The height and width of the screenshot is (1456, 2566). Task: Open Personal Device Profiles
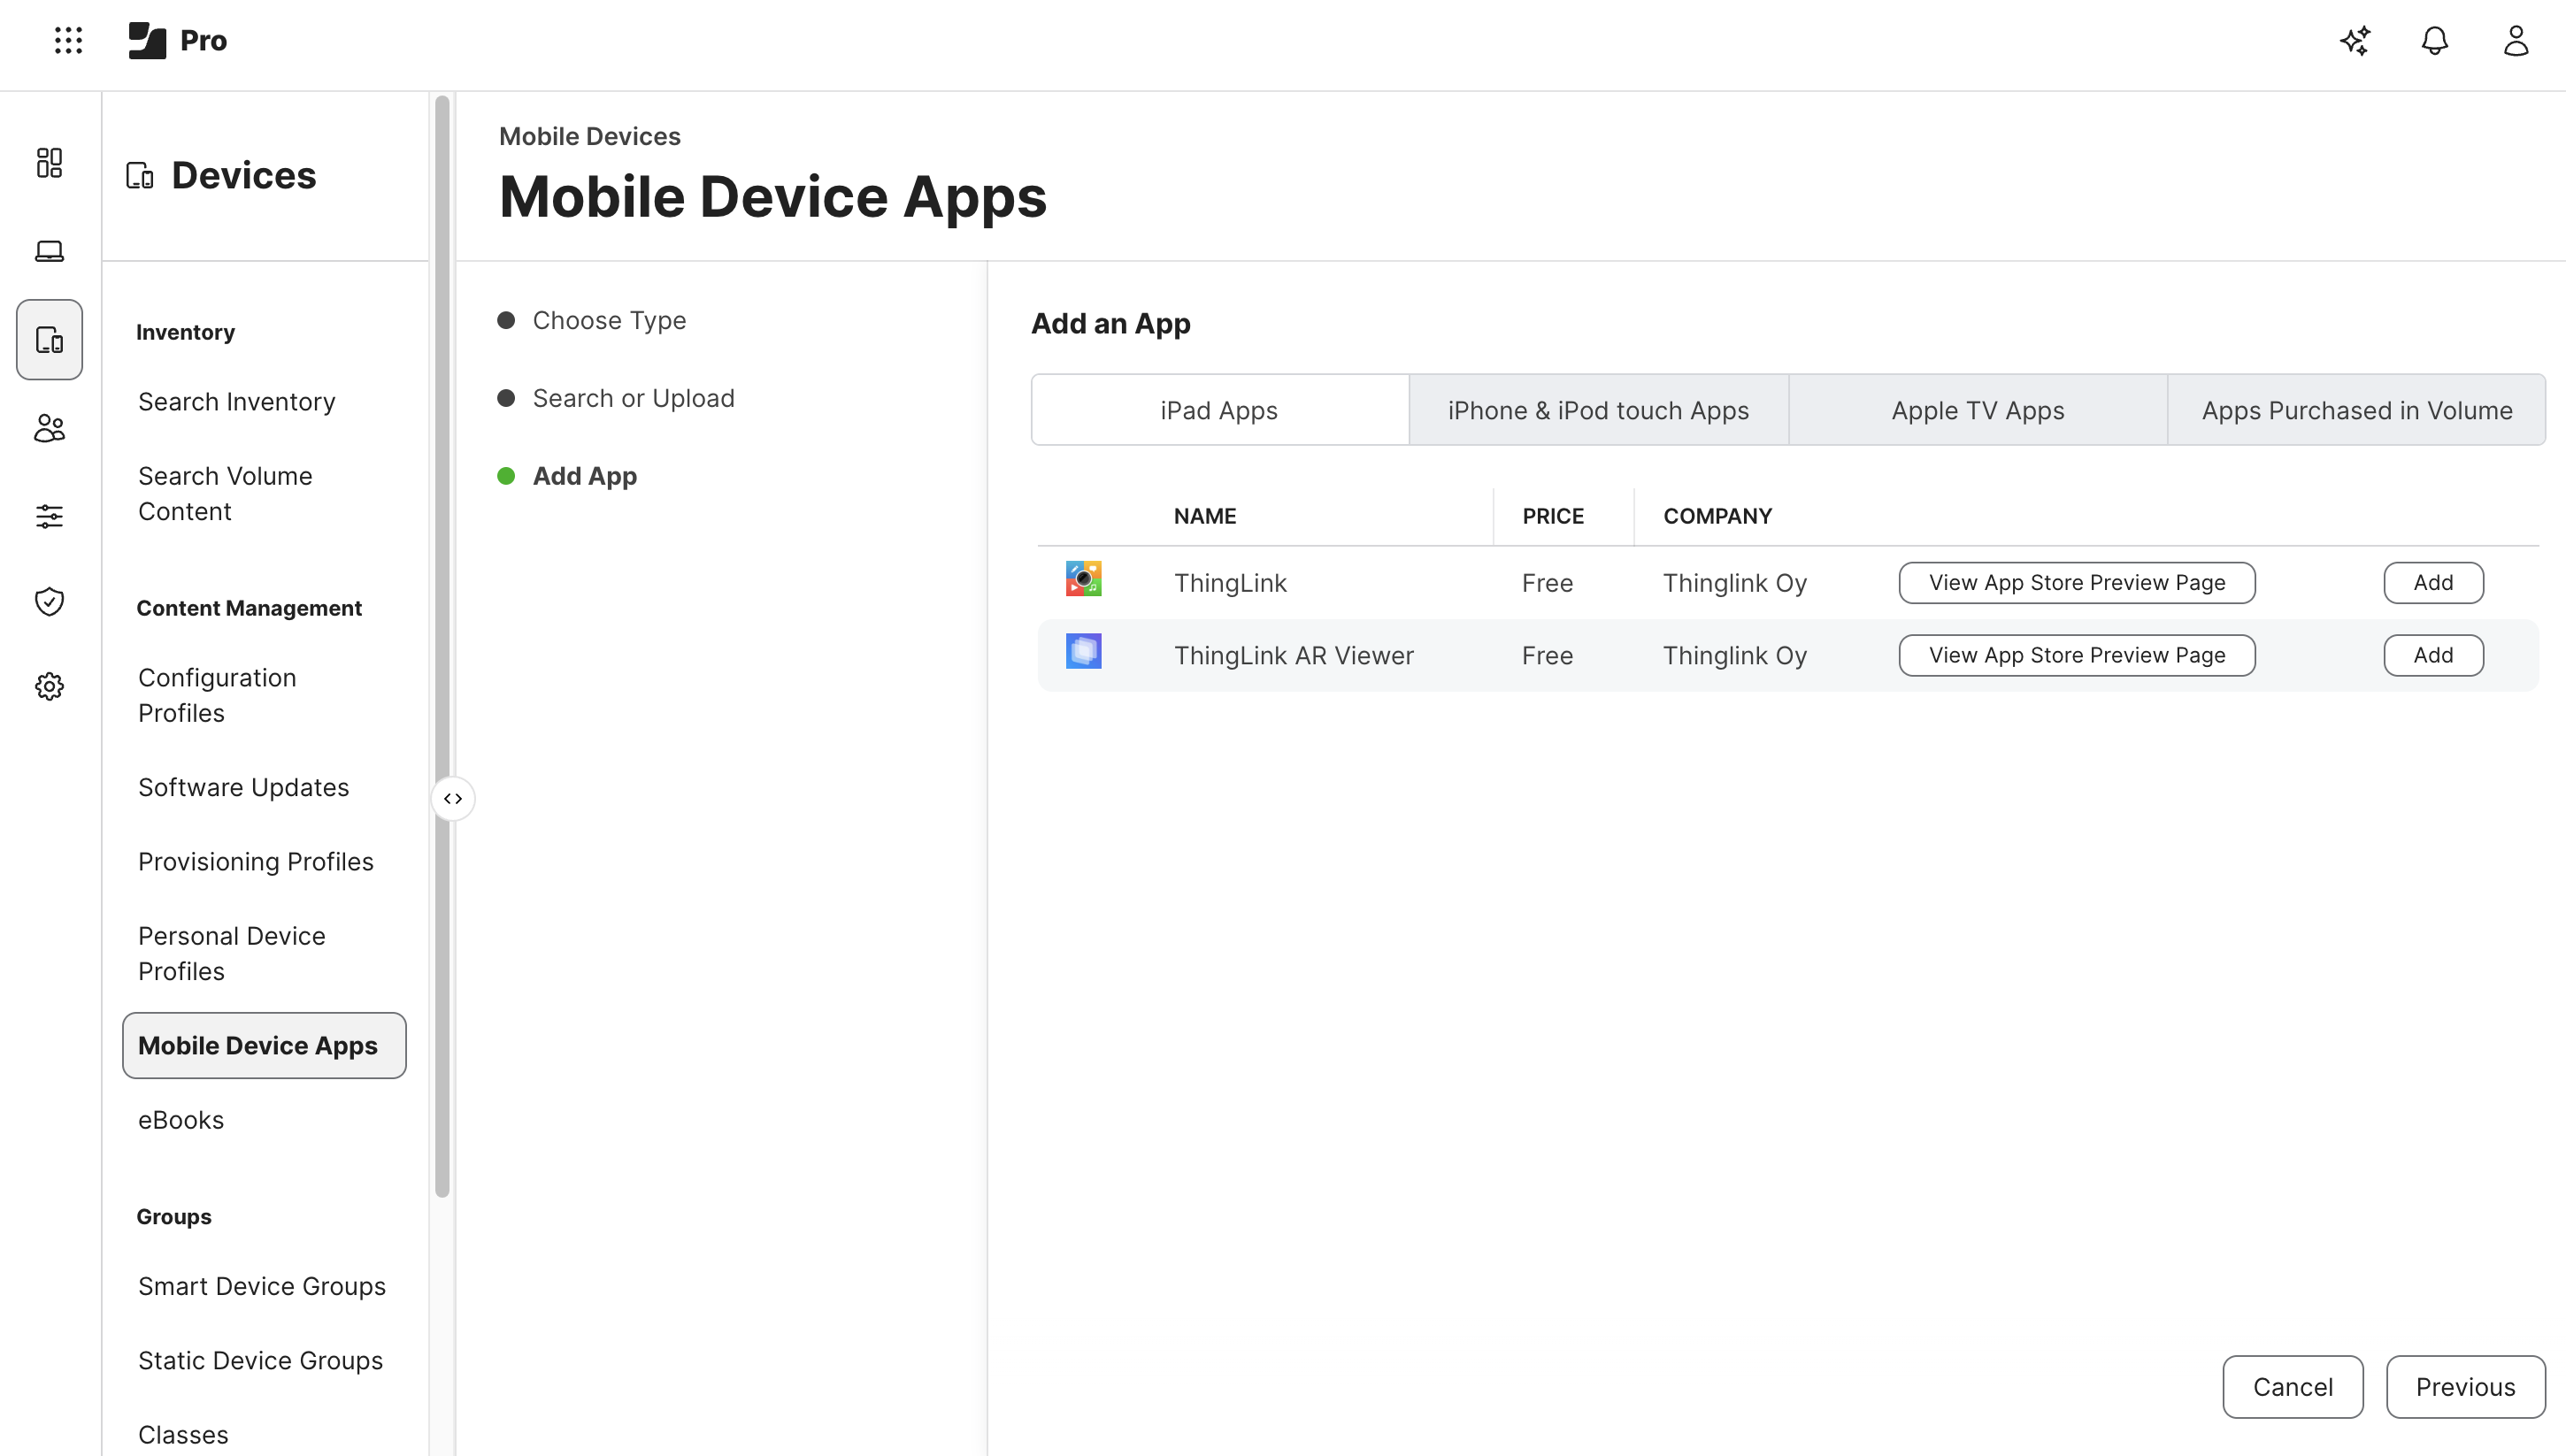[231, 953]
